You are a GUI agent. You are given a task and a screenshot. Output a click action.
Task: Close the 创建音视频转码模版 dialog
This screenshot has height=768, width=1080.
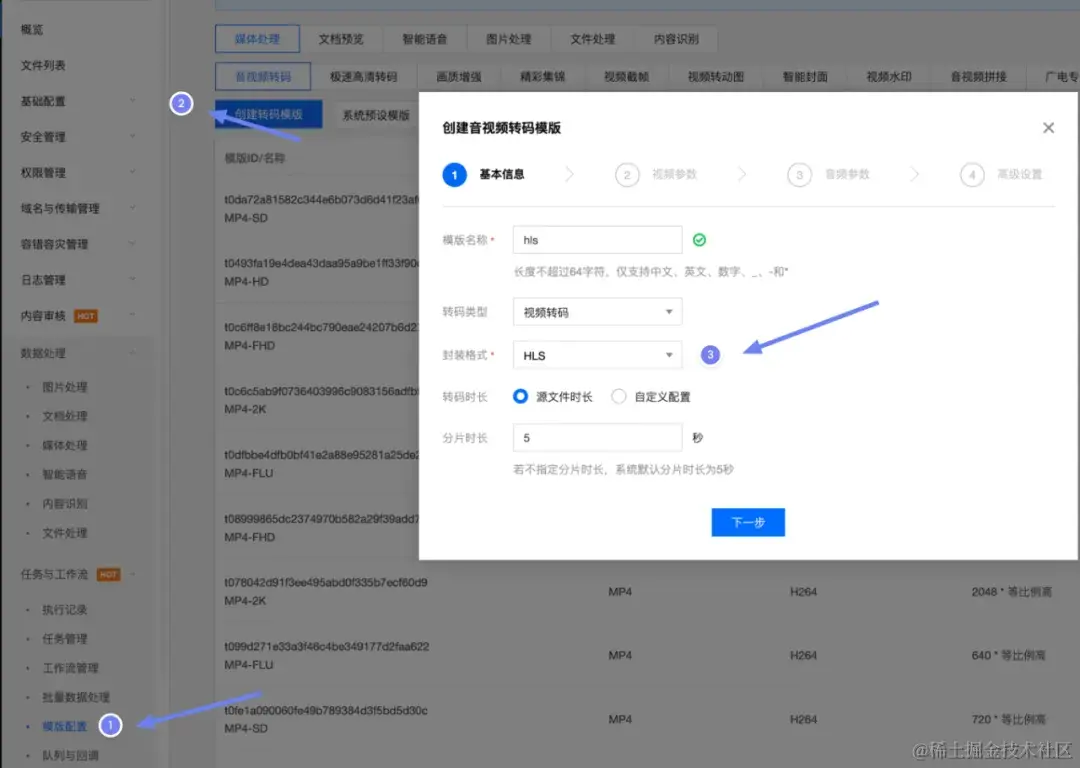pos(1048,127)
